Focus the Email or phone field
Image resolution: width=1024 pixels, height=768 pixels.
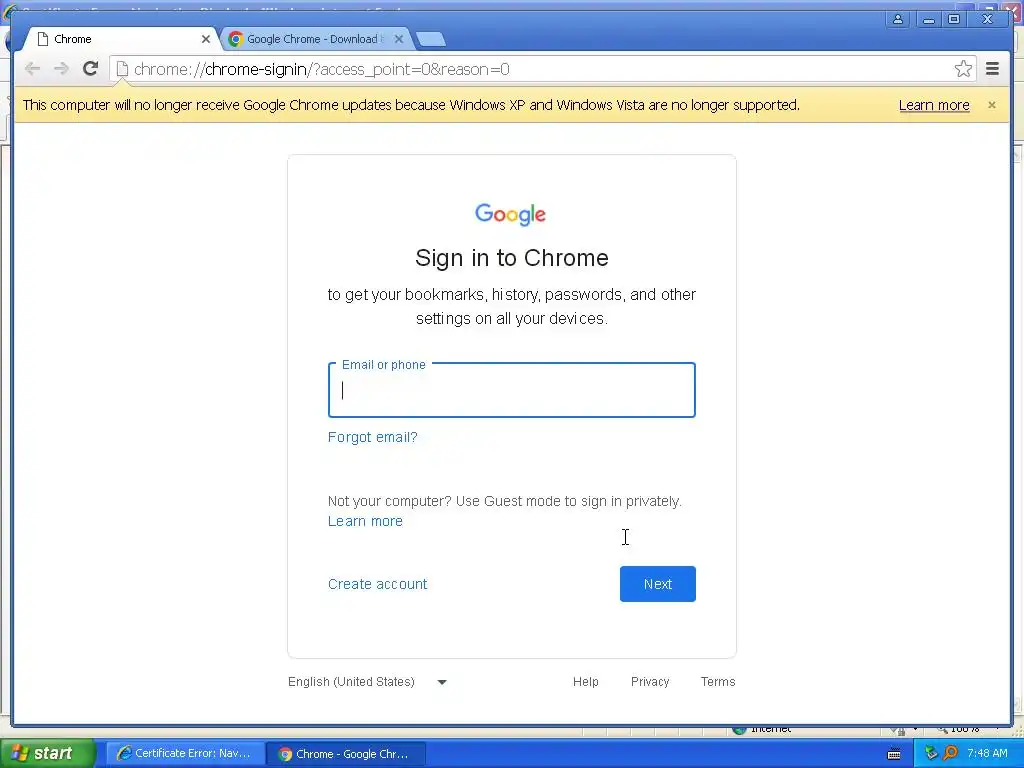pos(511,390)
